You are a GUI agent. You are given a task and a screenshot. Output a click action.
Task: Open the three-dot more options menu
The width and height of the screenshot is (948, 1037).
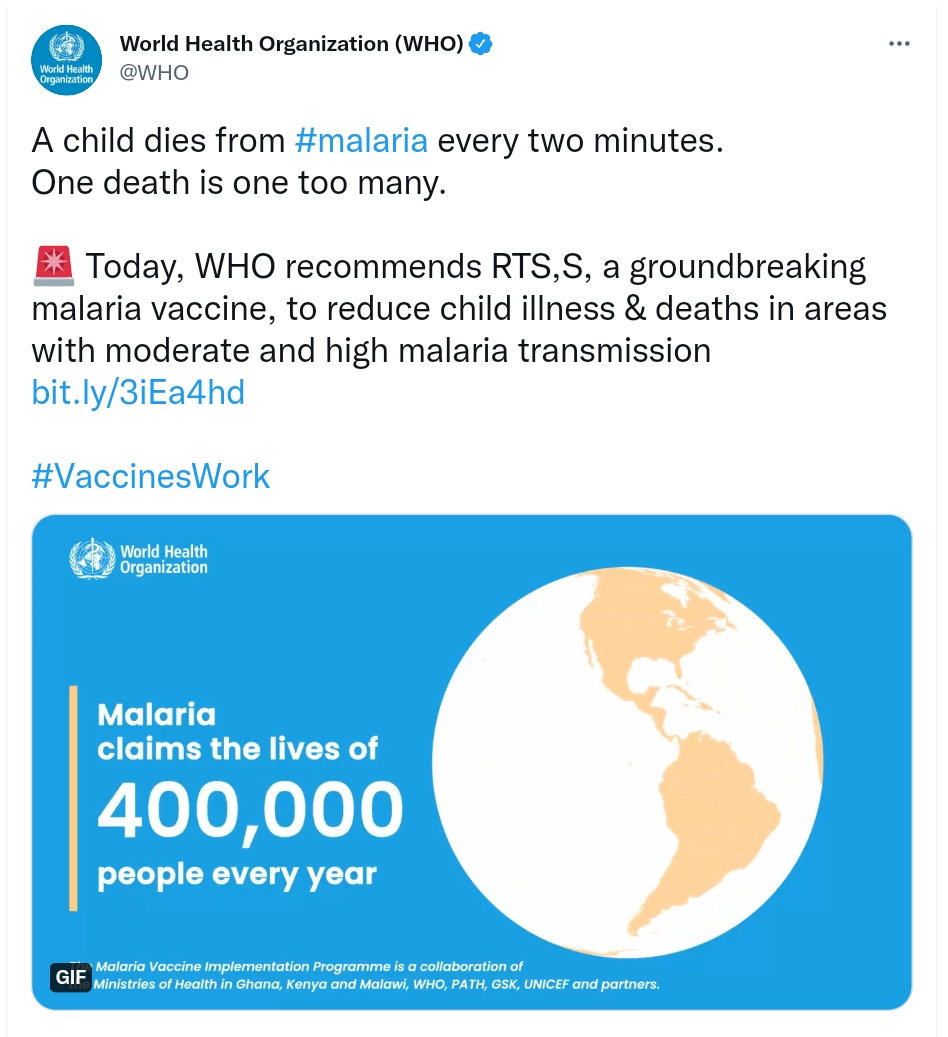[899, 44]
